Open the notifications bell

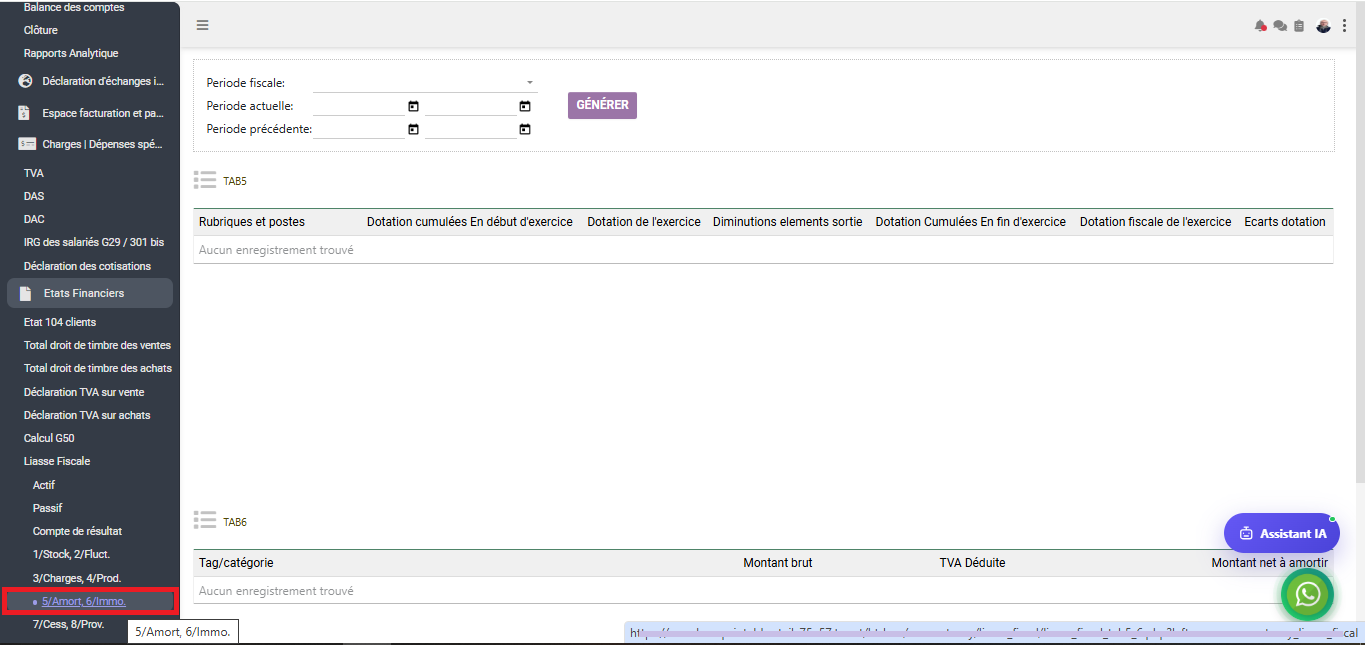coord(1261,26)
